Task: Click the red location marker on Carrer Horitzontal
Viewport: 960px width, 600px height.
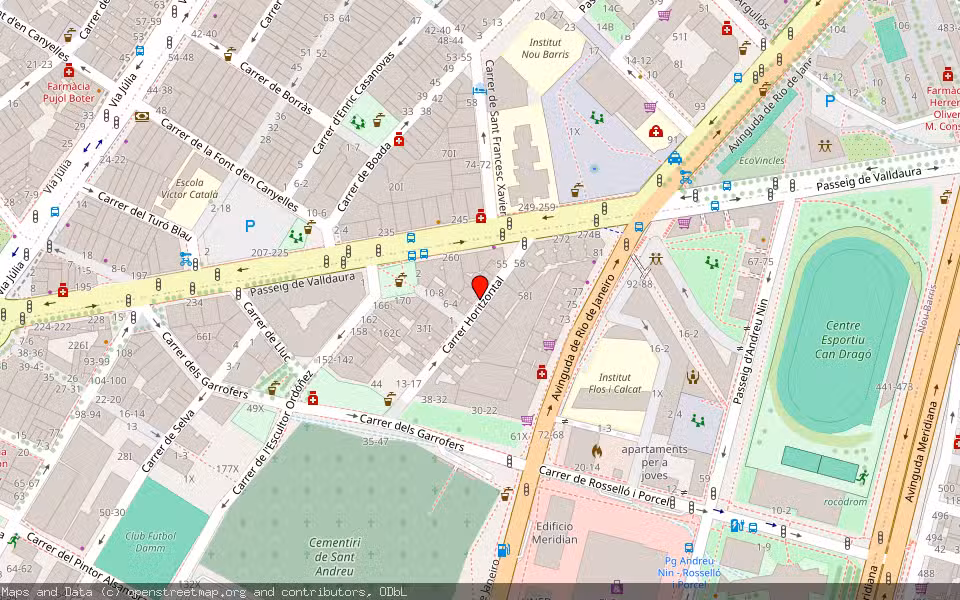Action: click(479, 286)
